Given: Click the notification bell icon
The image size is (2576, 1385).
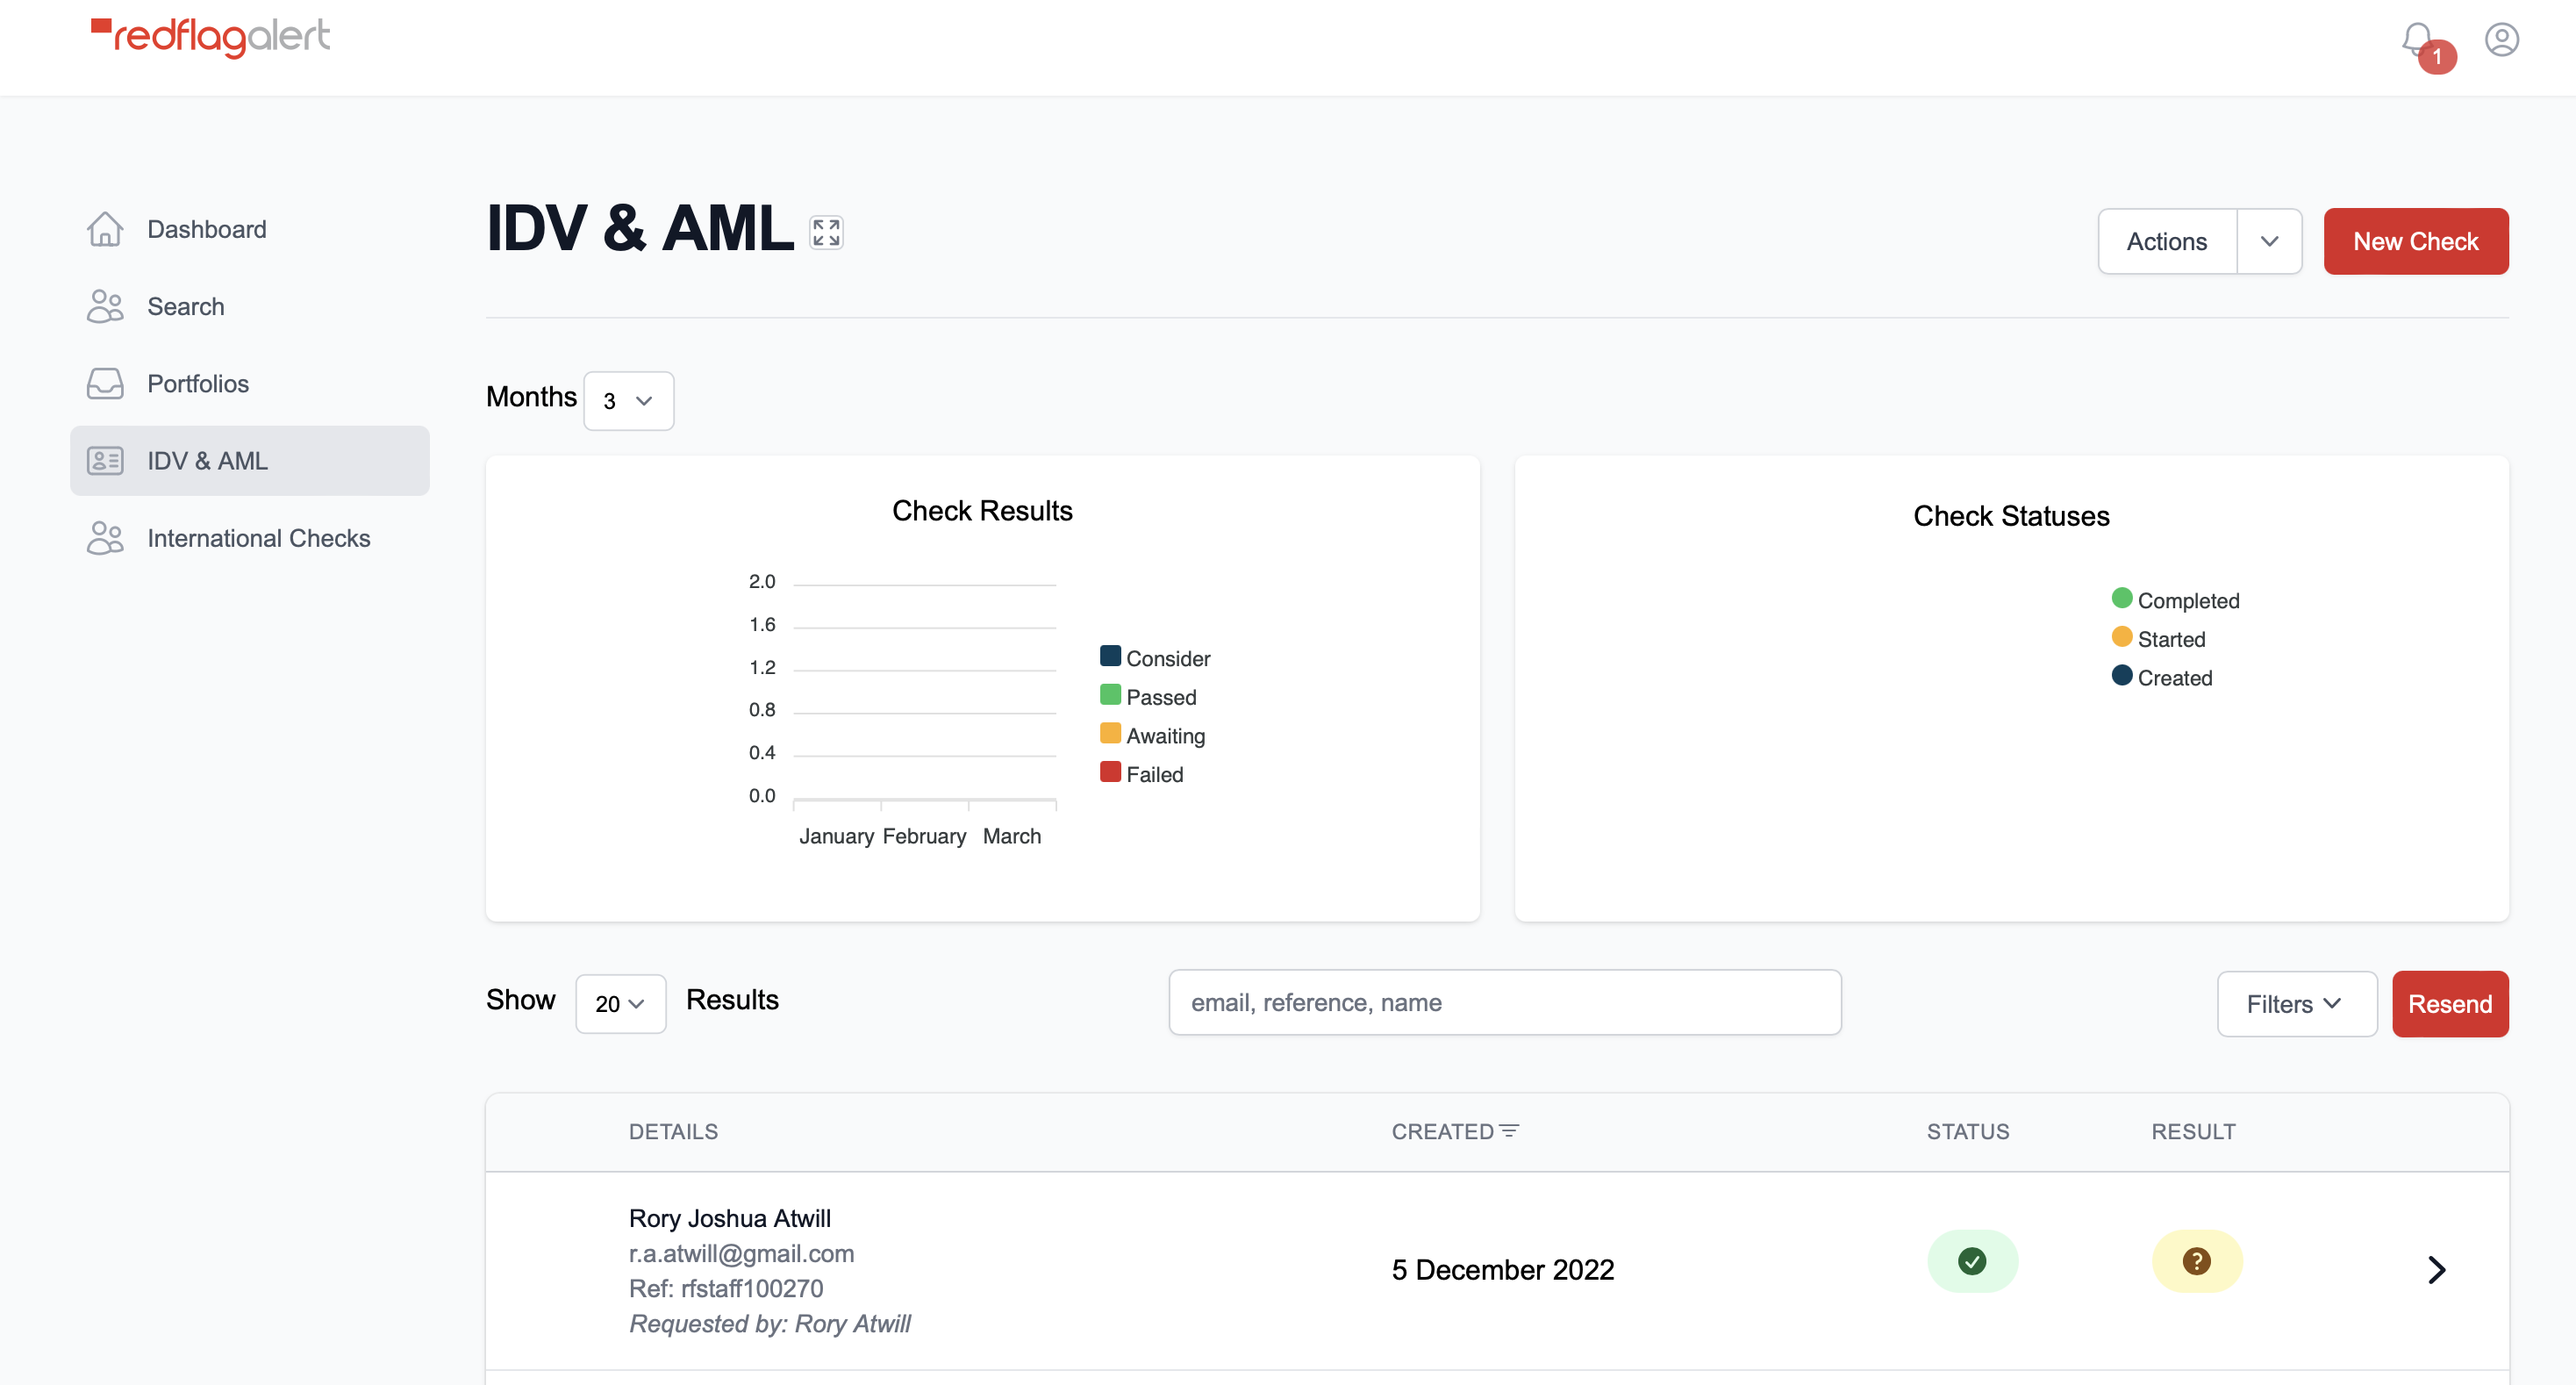Looking at the screenshot, I should (2418, 42).
